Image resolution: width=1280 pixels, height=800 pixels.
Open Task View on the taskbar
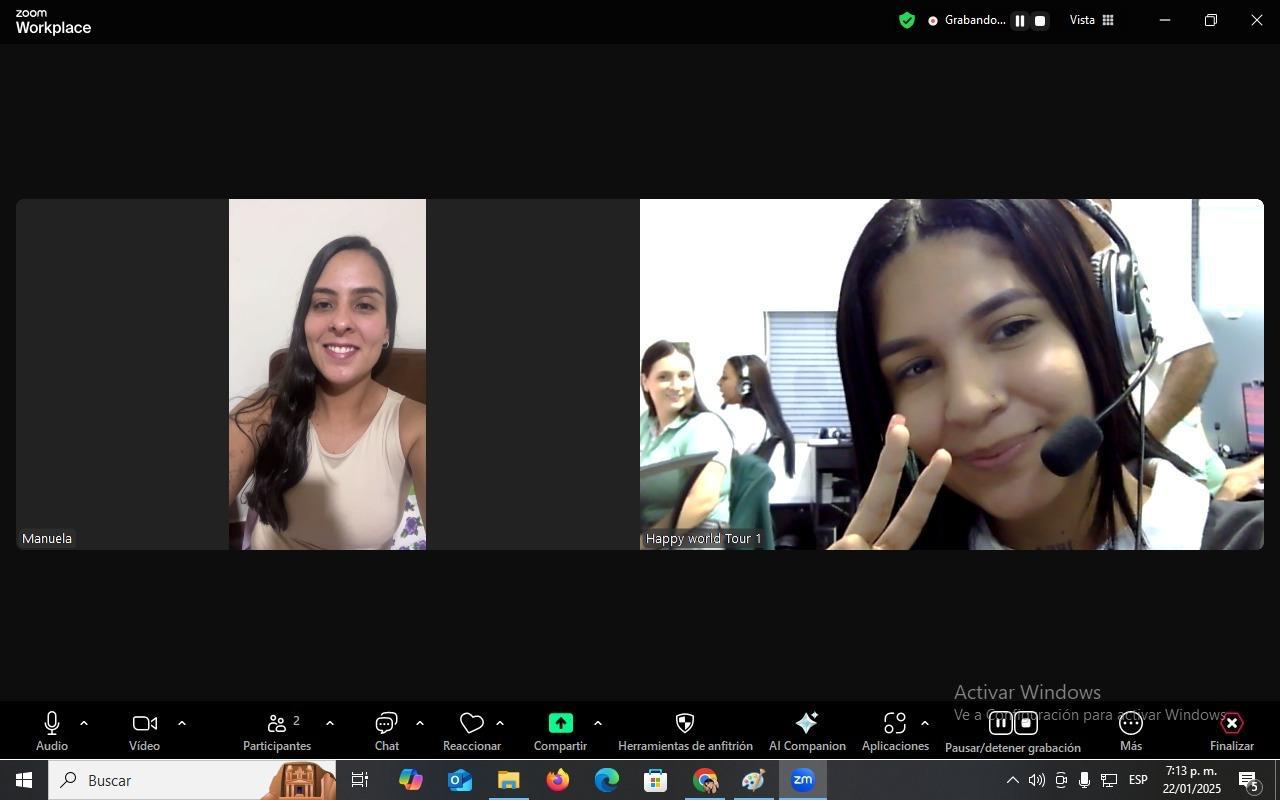pos(360,780)
